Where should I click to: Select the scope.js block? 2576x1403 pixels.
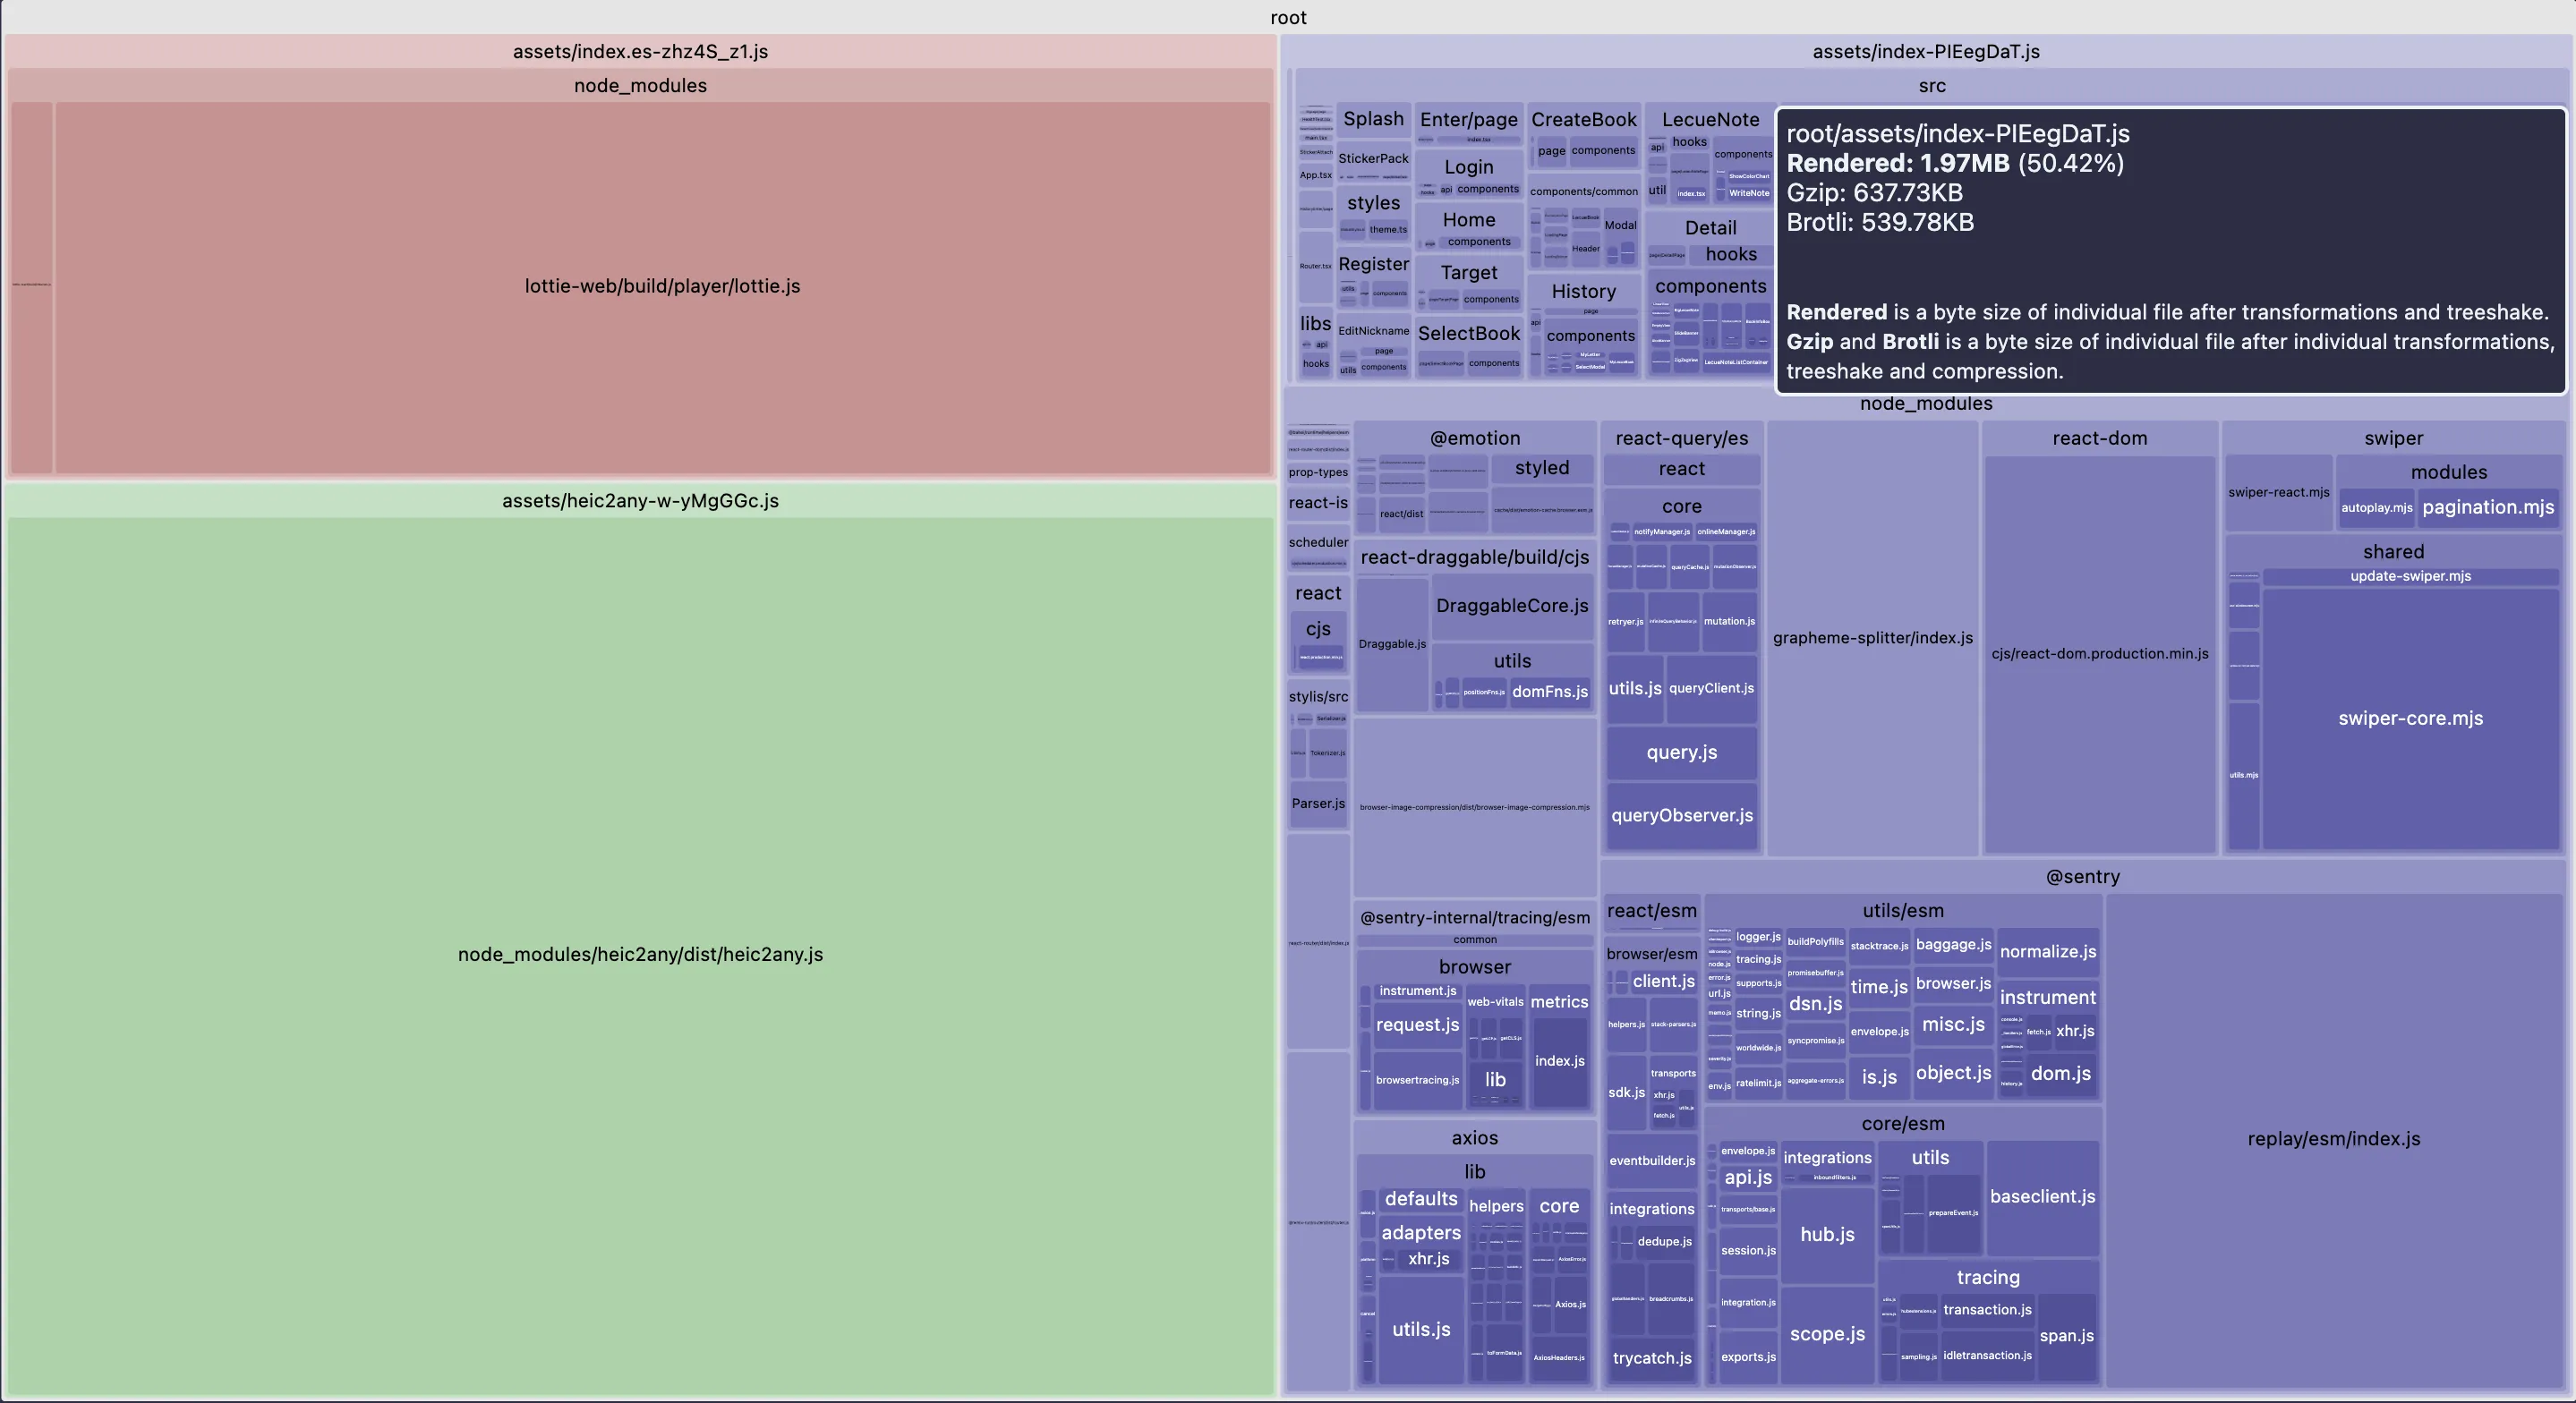click(x=1827, y=1334)
